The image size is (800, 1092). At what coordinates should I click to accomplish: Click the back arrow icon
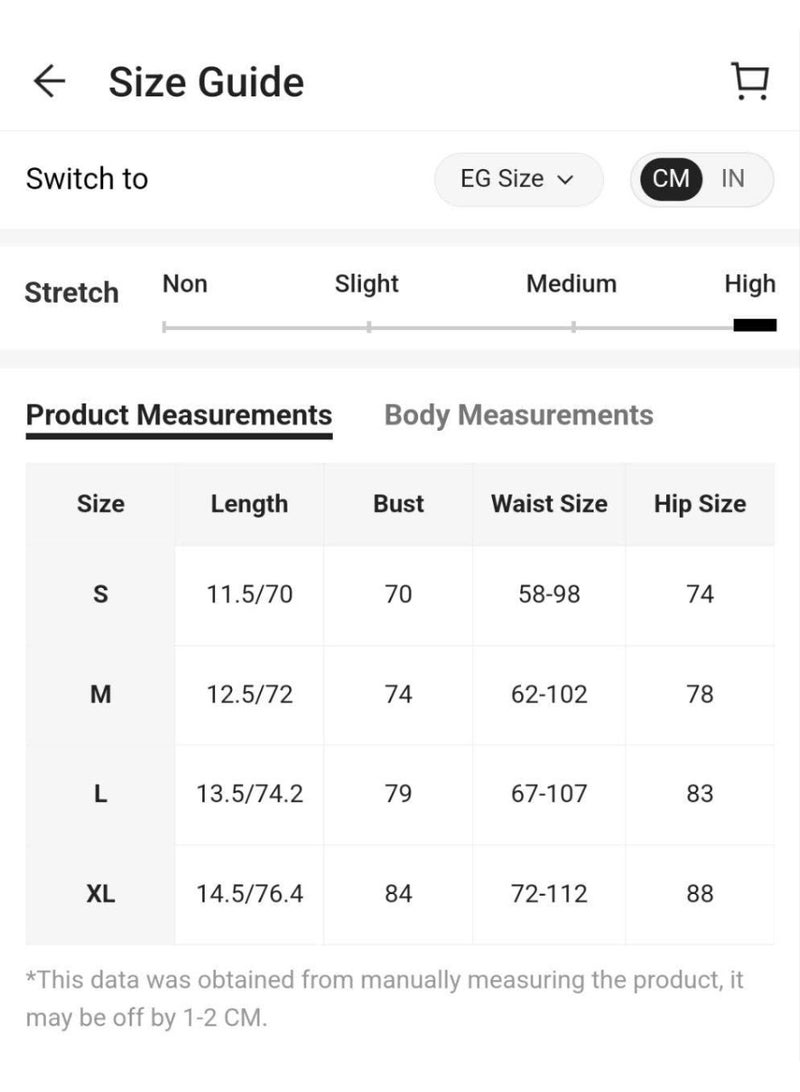[48, 81]
